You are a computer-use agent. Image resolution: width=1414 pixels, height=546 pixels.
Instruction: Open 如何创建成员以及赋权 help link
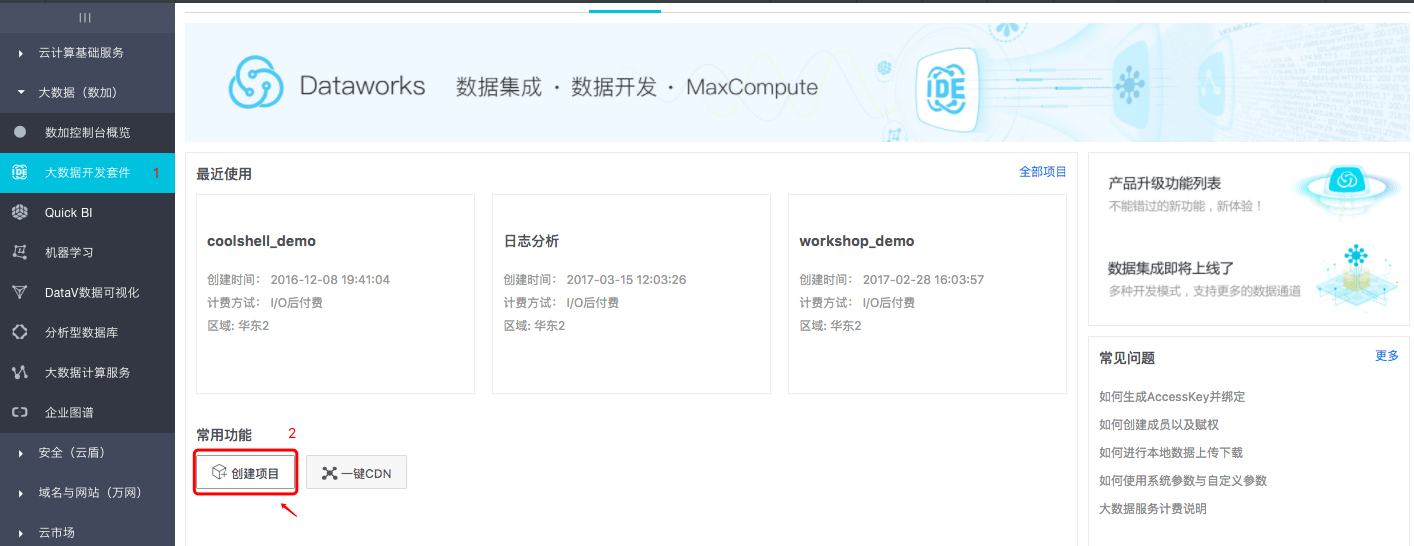(x=1159, y=425)
